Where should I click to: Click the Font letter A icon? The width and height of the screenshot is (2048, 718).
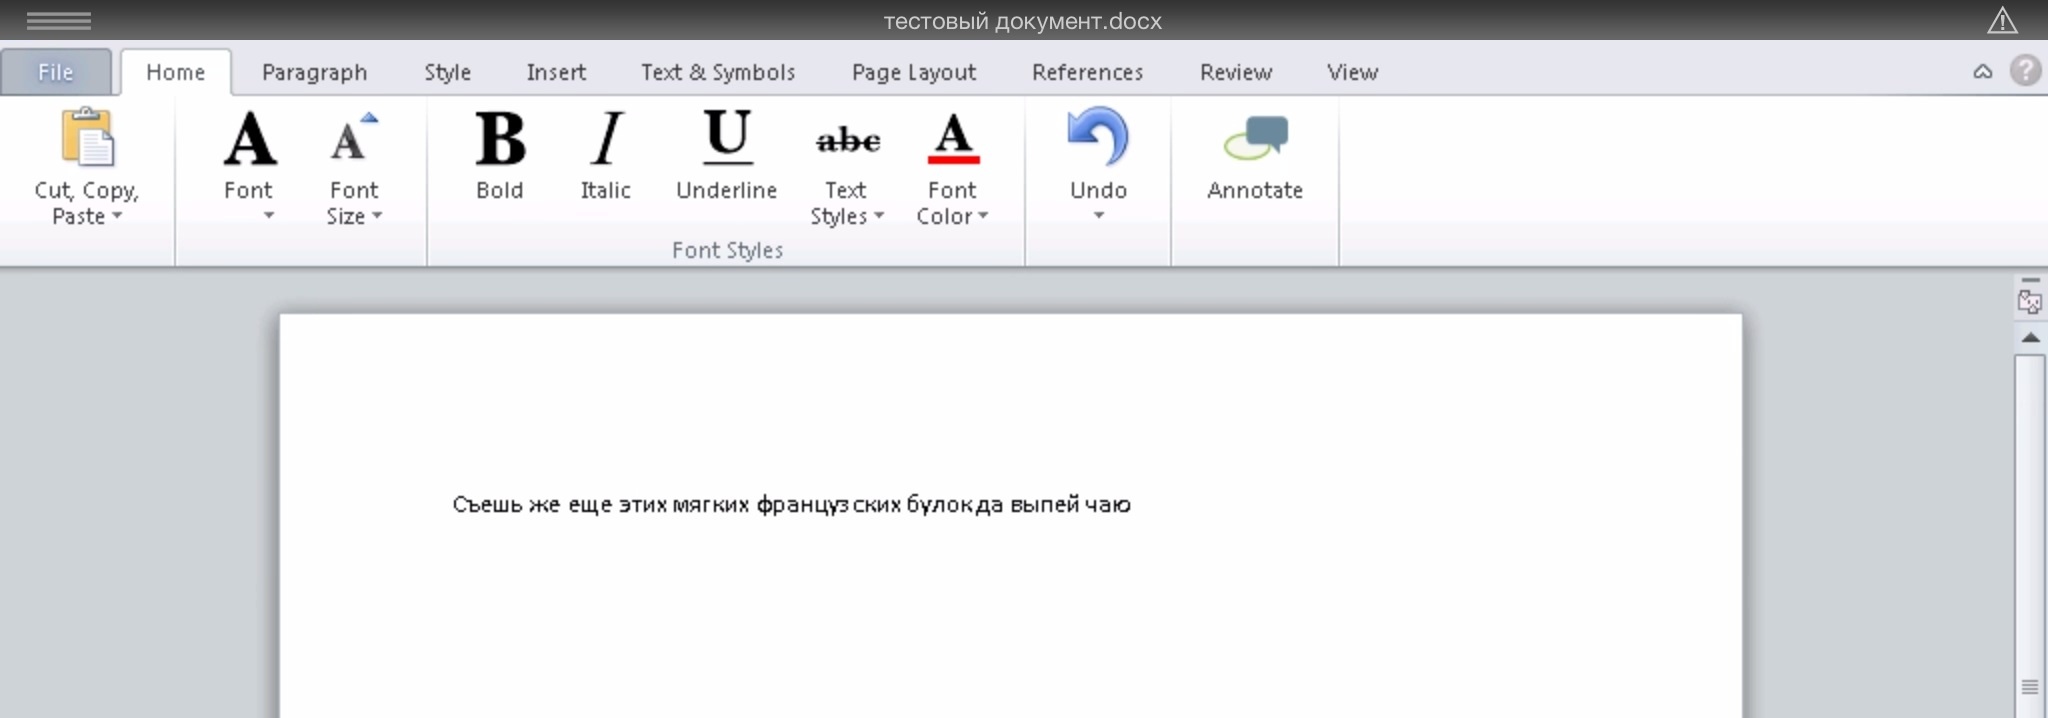pyautogui.click(x=249, y=140)
